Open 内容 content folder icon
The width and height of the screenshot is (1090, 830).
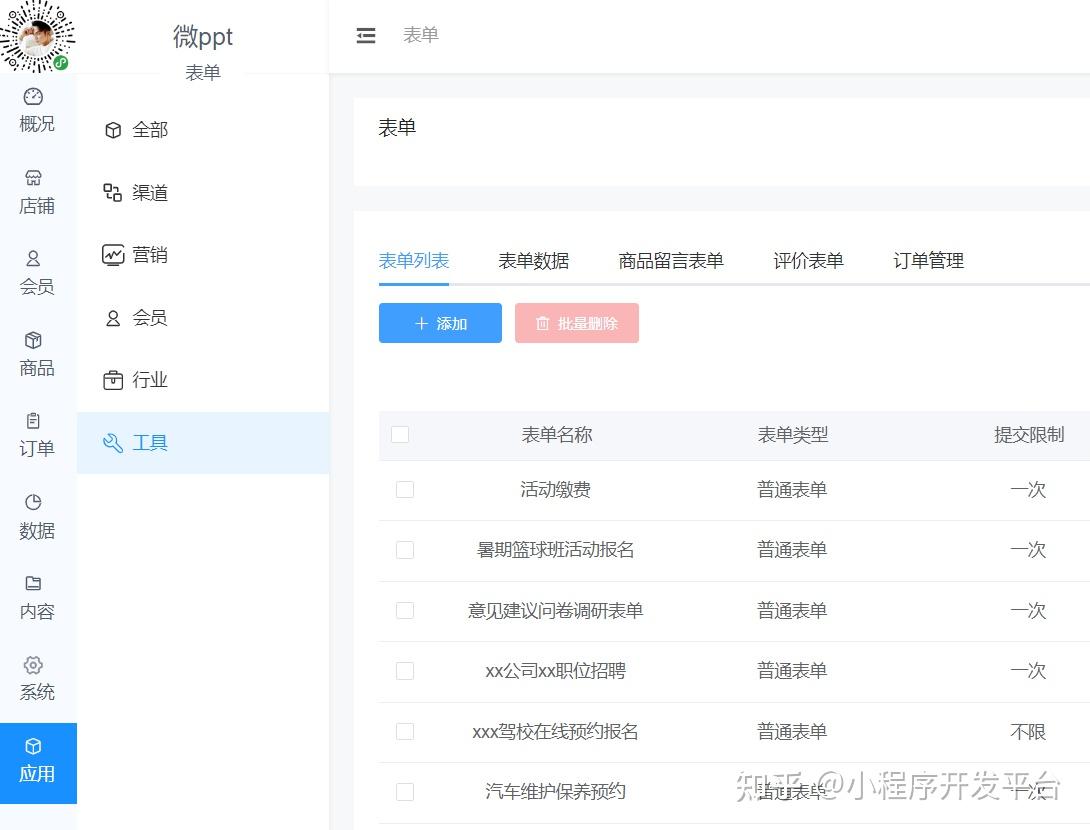click(x=33, y=583)
